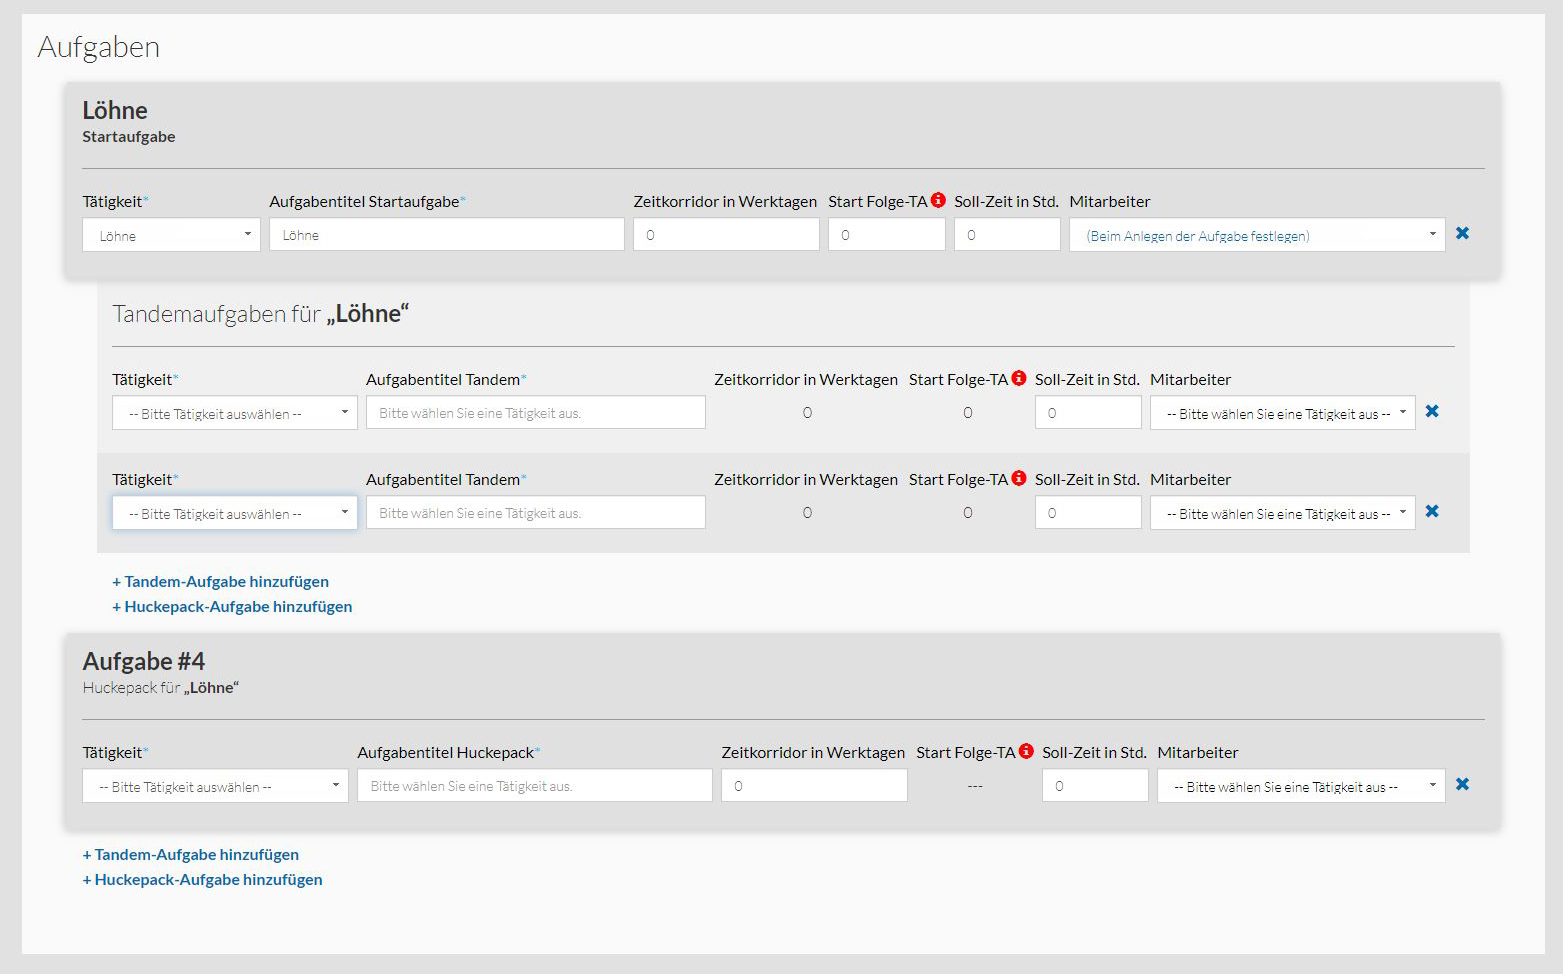Focus Start Folge-TA field in Startaufgabe row
This screenshot has width=1563, height=974.
[x=887, y=235]
